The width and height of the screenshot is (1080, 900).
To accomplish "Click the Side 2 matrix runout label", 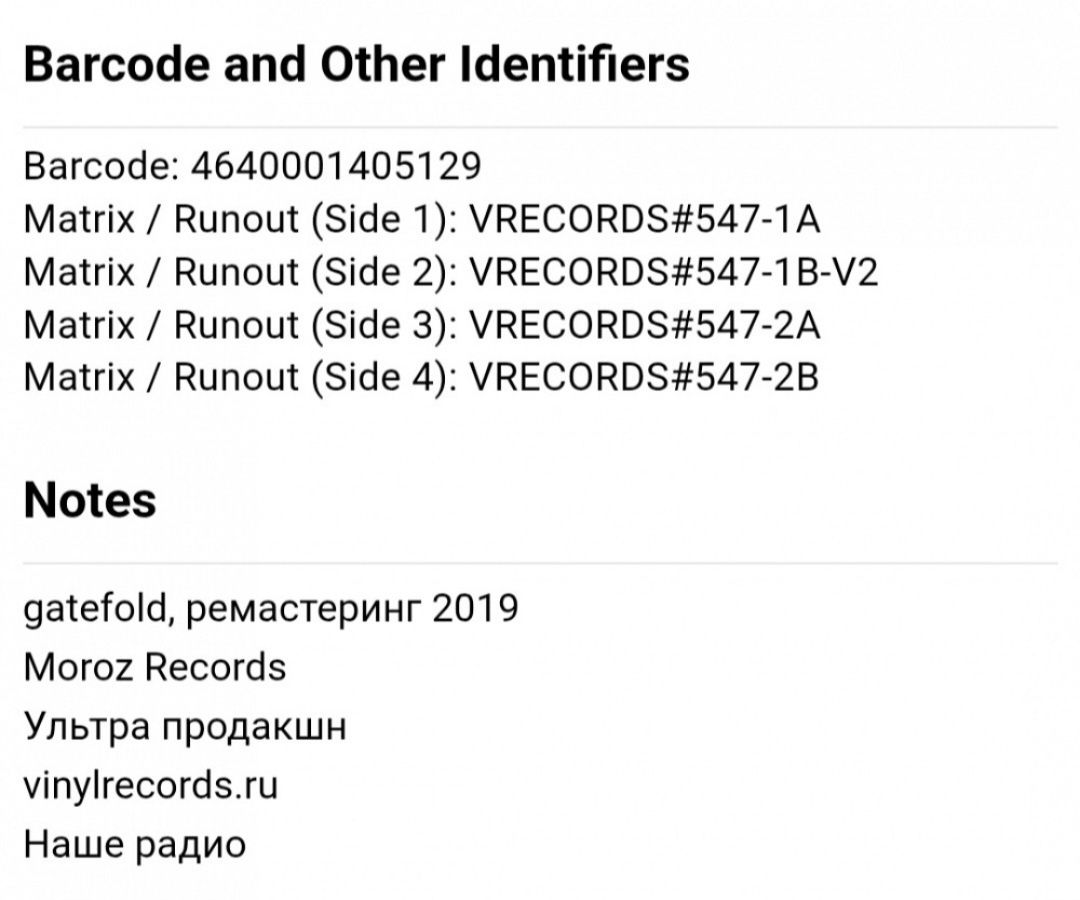I will point(240,273).
